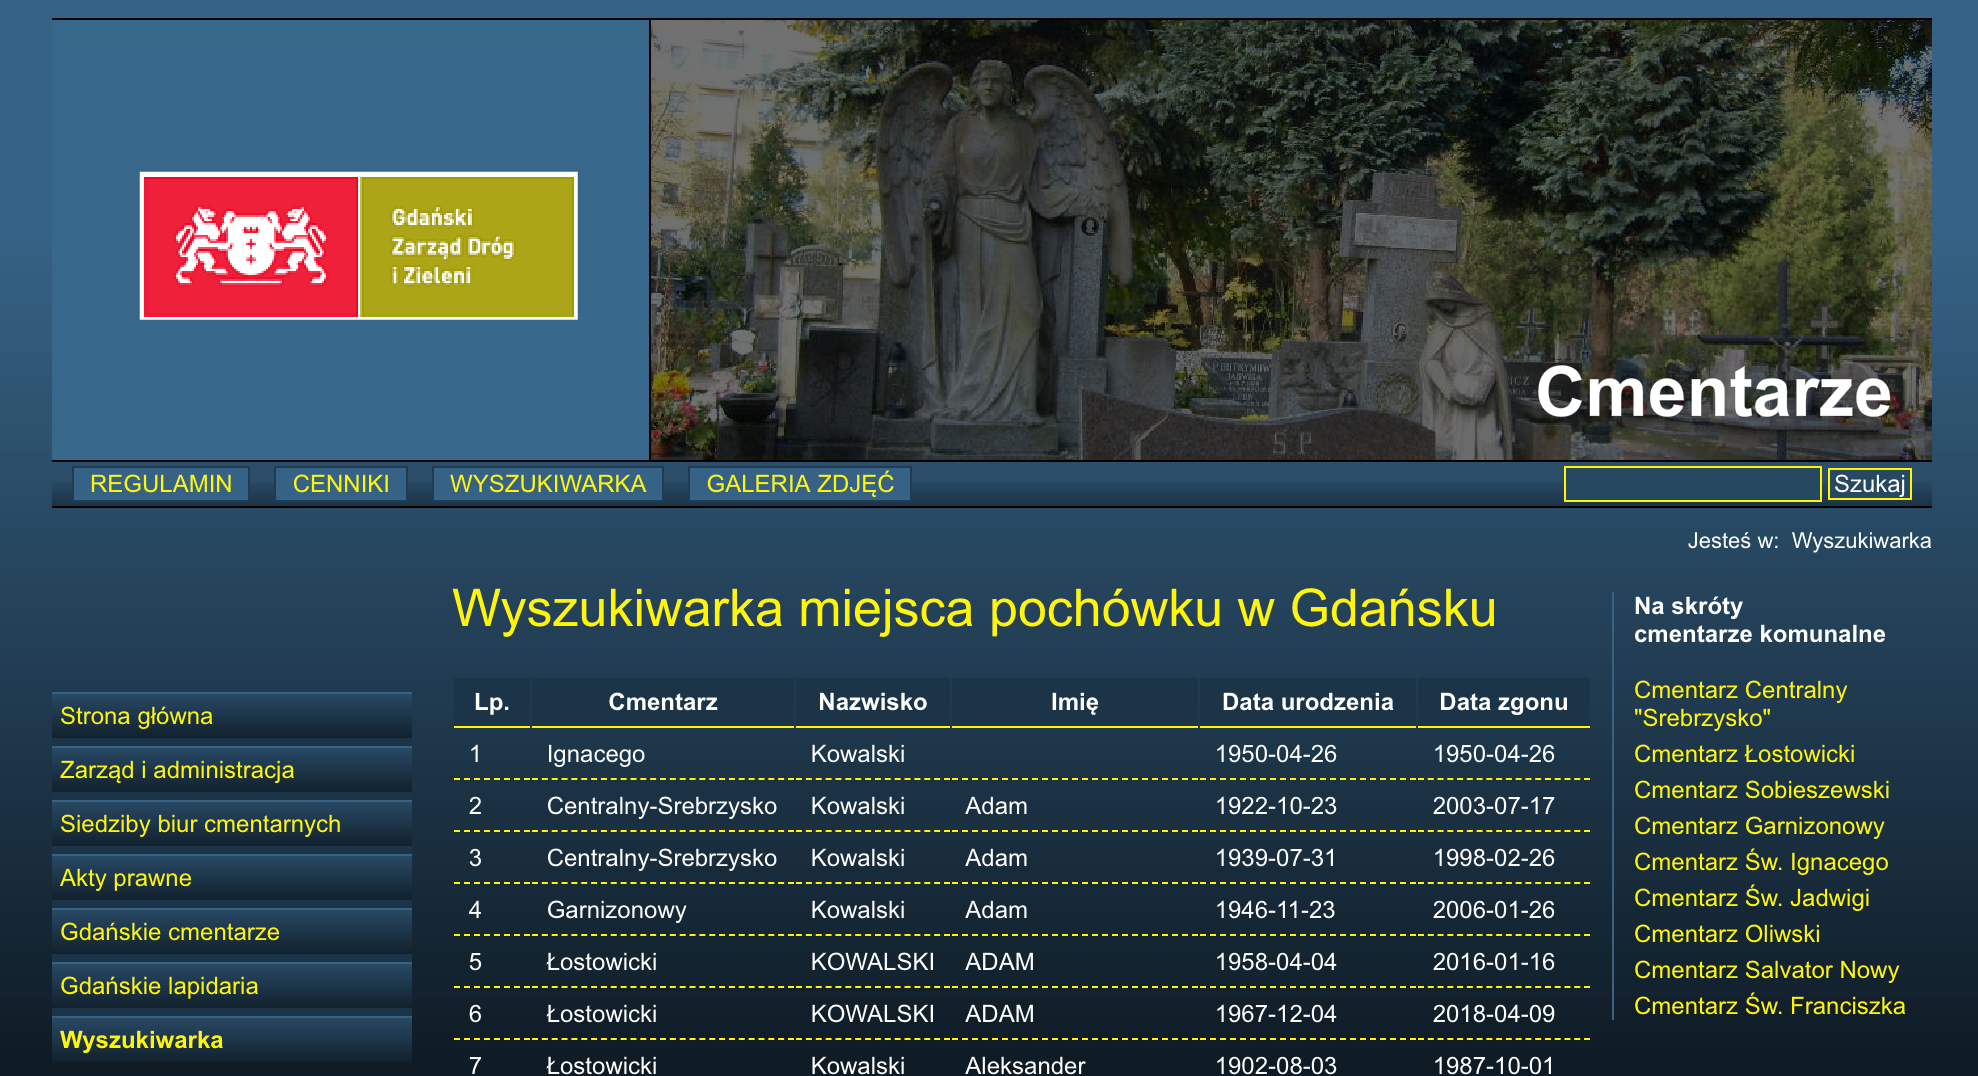
Task: Click the Gdański Zarząd Dróg i Zieleni logo
Action: point(360,245)
